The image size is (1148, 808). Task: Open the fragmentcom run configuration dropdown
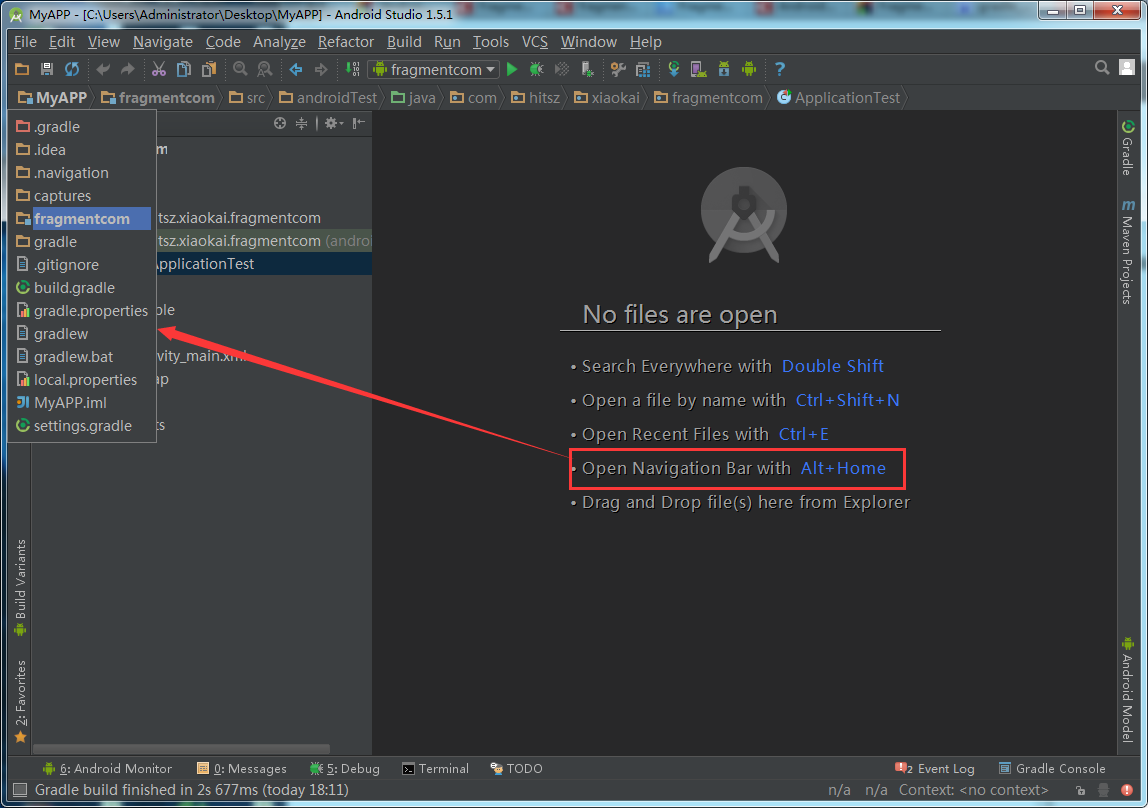pos(433,69)
